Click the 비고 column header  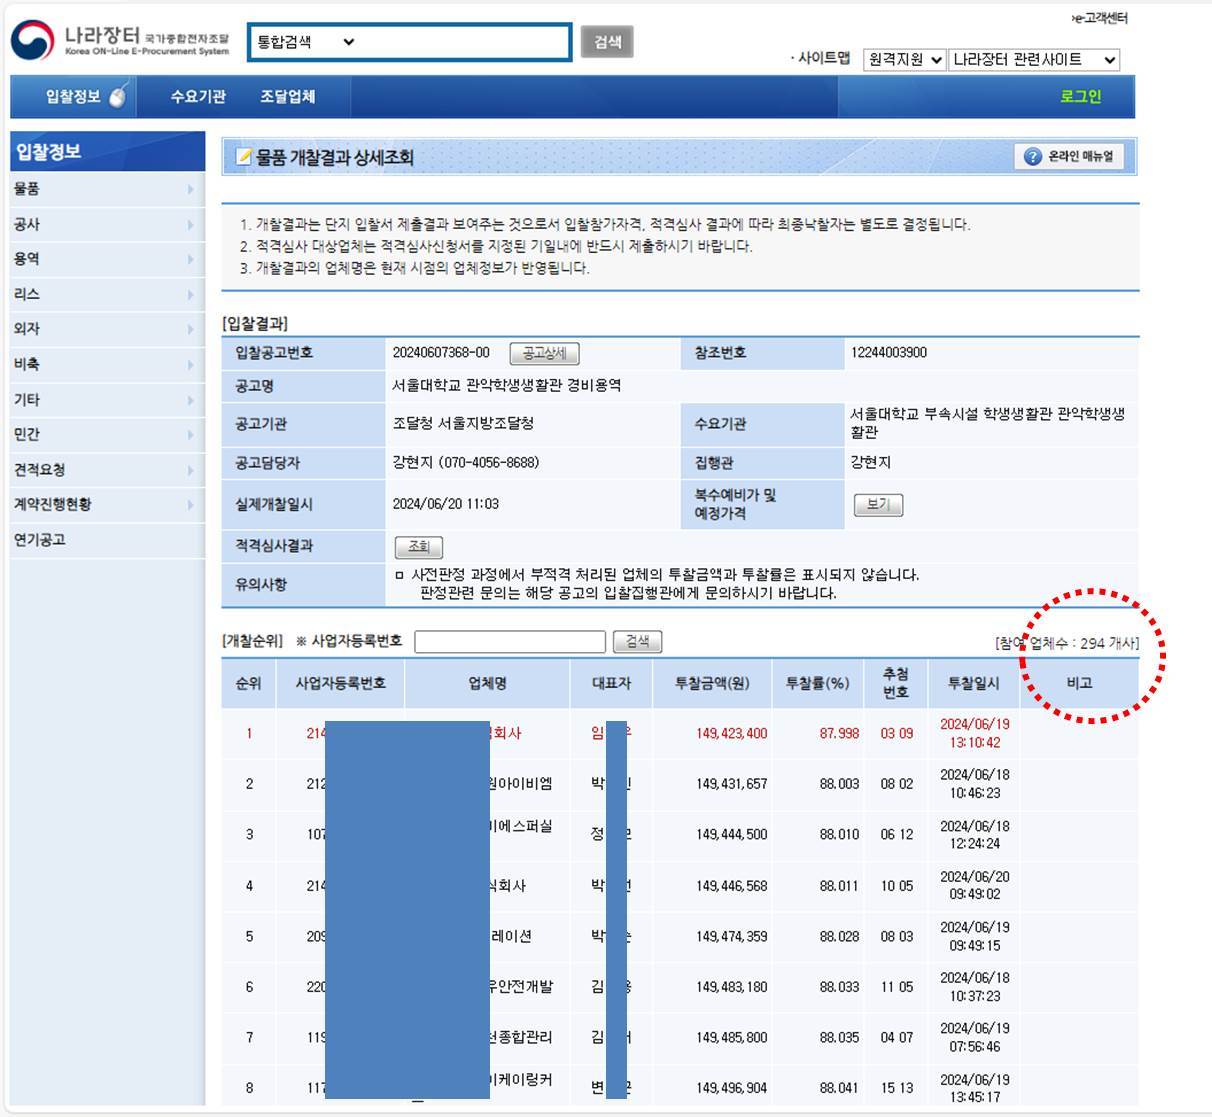coord(1079,683)
